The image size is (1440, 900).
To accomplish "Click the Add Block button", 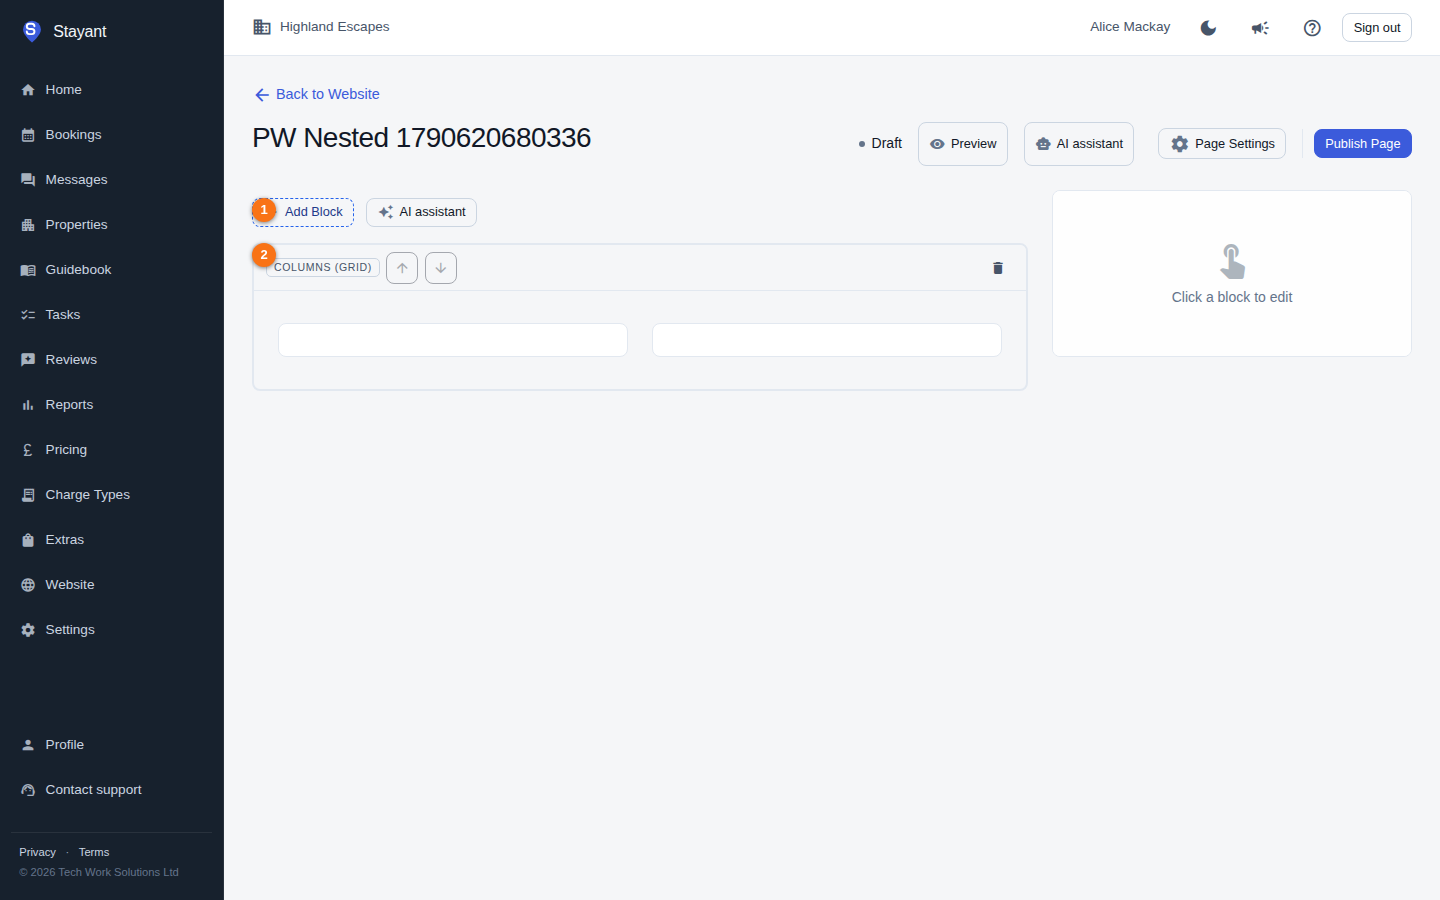I will point(303,212).
